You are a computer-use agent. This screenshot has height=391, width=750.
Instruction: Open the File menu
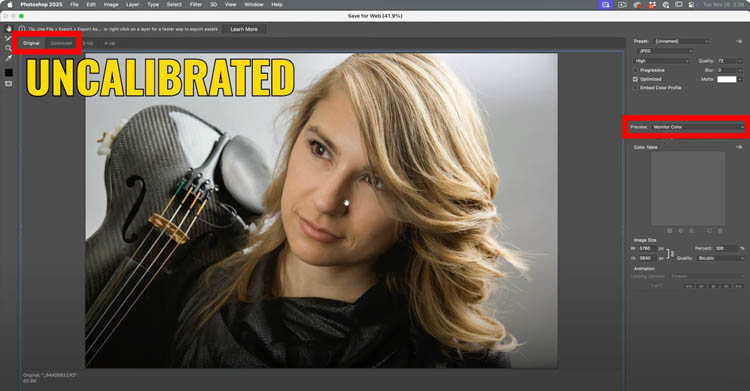[x=74, y=4]
